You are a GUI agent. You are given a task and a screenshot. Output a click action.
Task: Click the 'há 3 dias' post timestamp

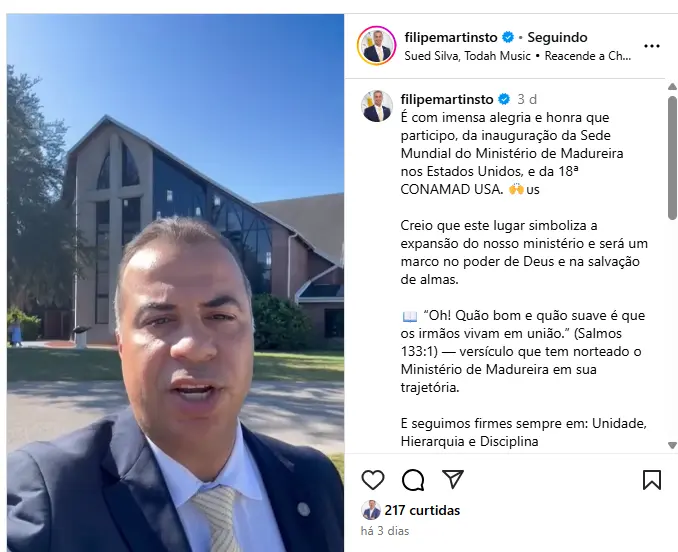click(385, 531)
